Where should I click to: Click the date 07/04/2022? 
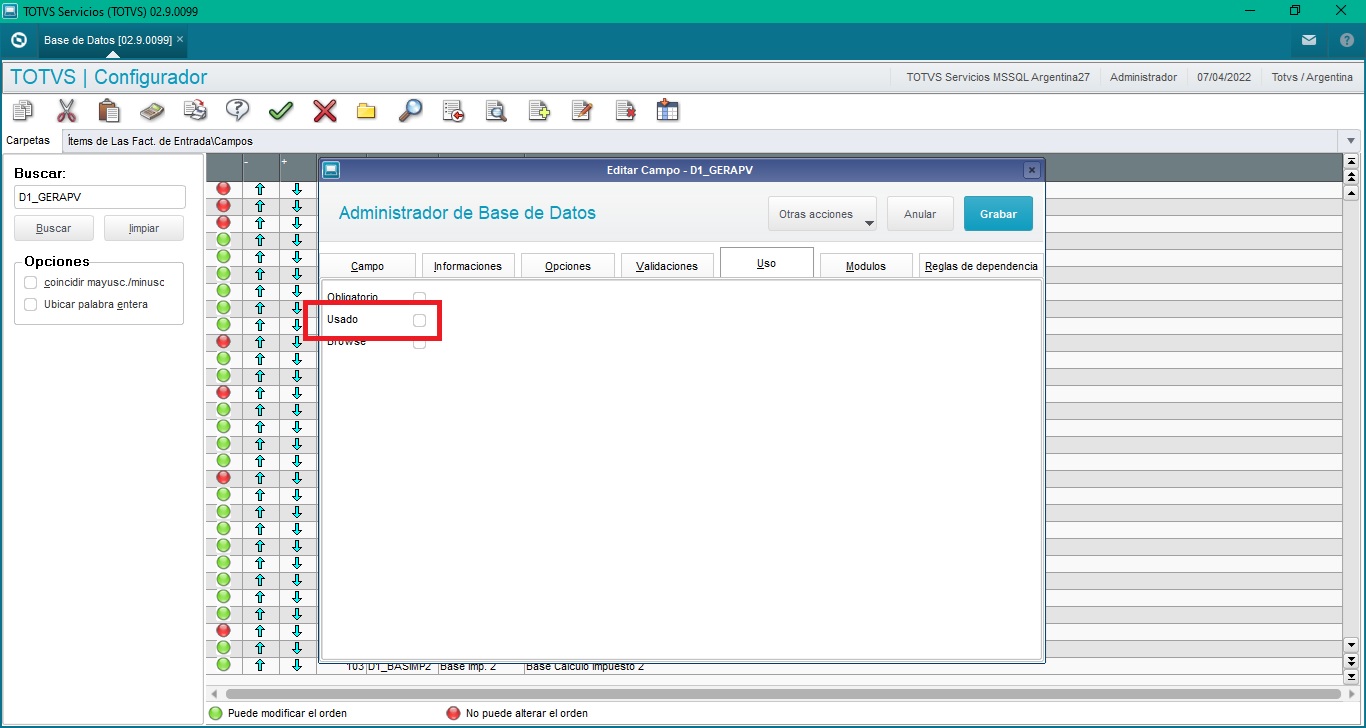point(1224,77)
